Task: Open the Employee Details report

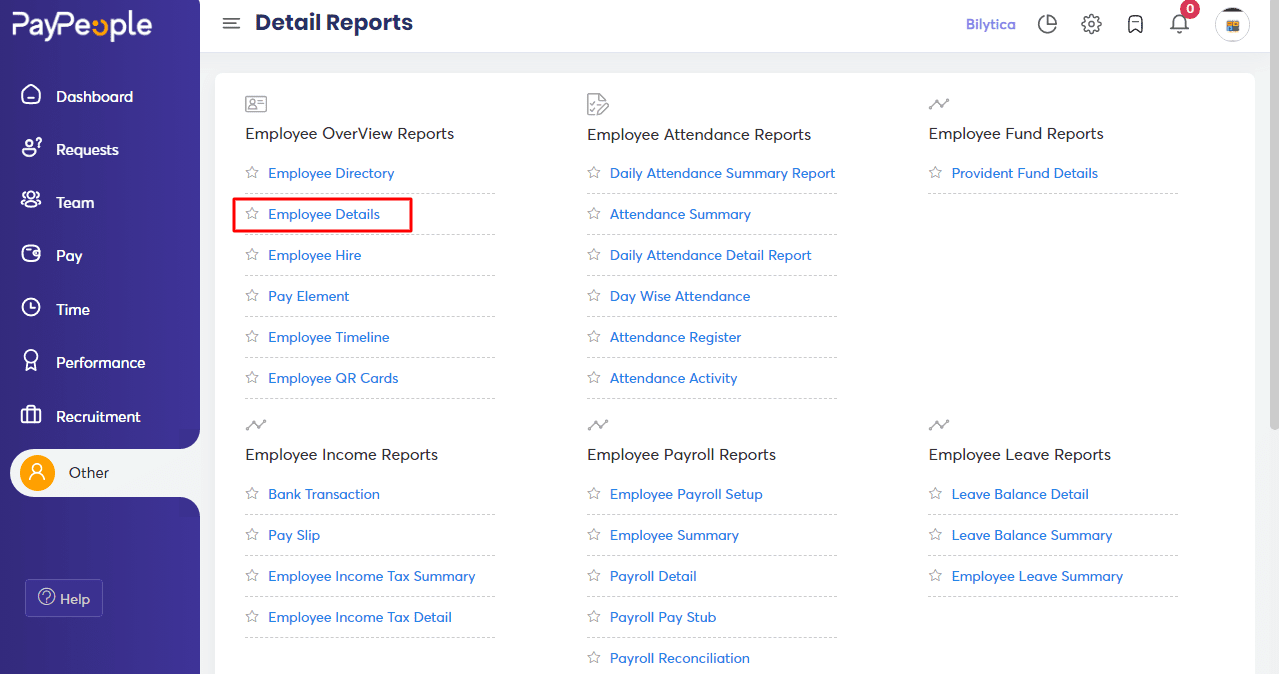Action: pyautogui.click(x=324, y=214)
